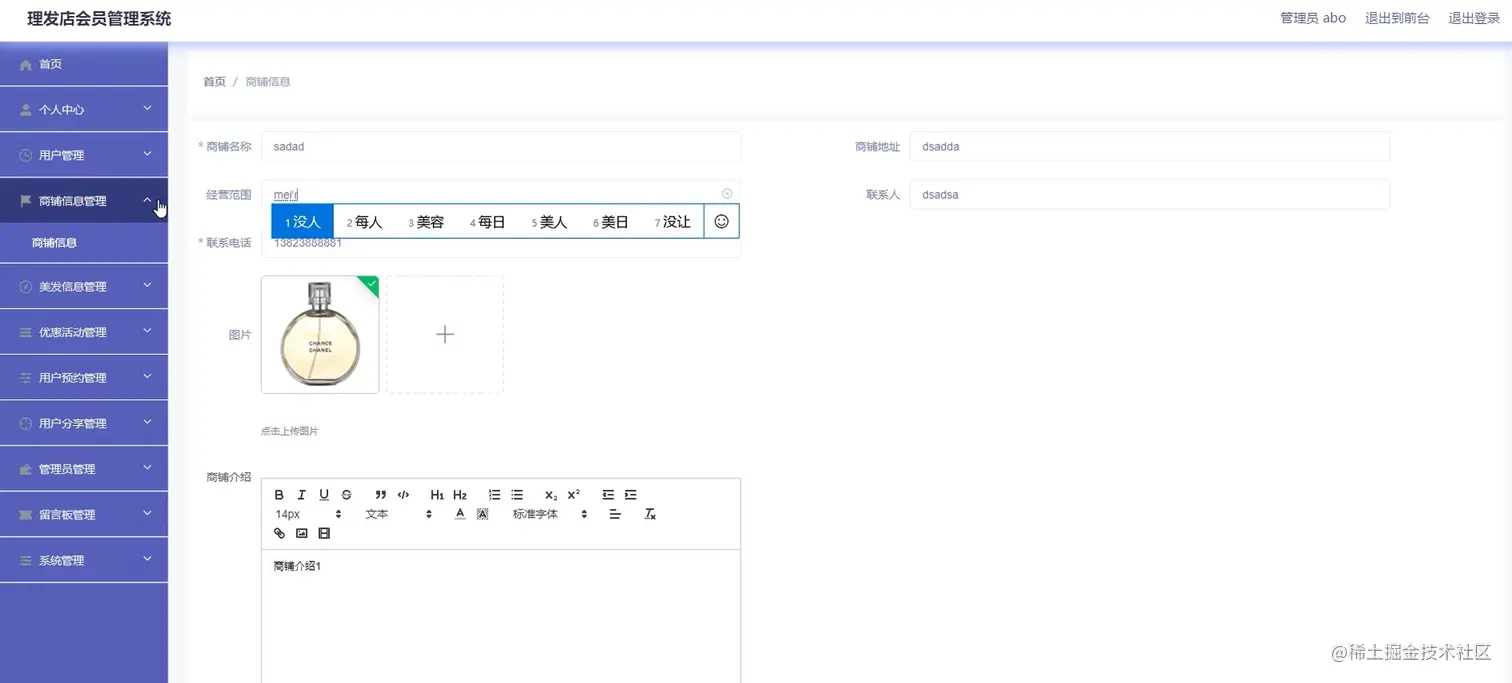Click the 商铺名称 input field
The image size is (1512, 683).
tap(501, 147)
